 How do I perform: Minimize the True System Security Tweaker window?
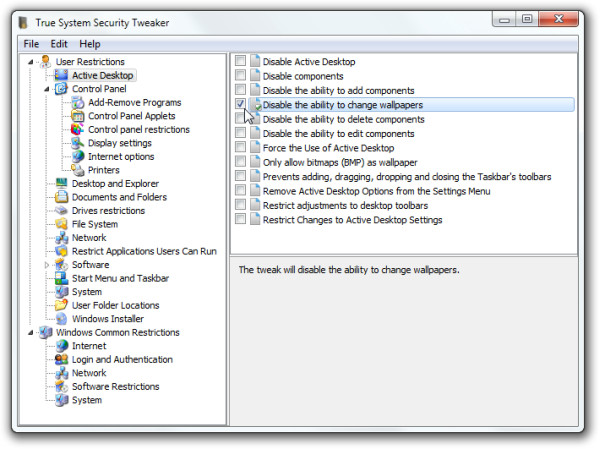point(504,19)
